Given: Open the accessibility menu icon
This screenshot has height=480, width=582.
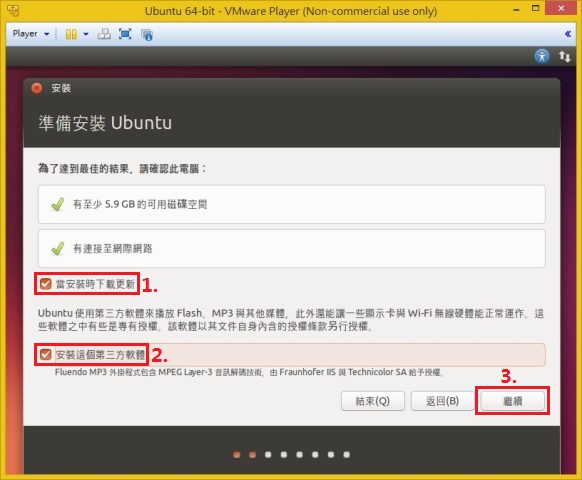Looking at the screenshot, I should 542,56.
